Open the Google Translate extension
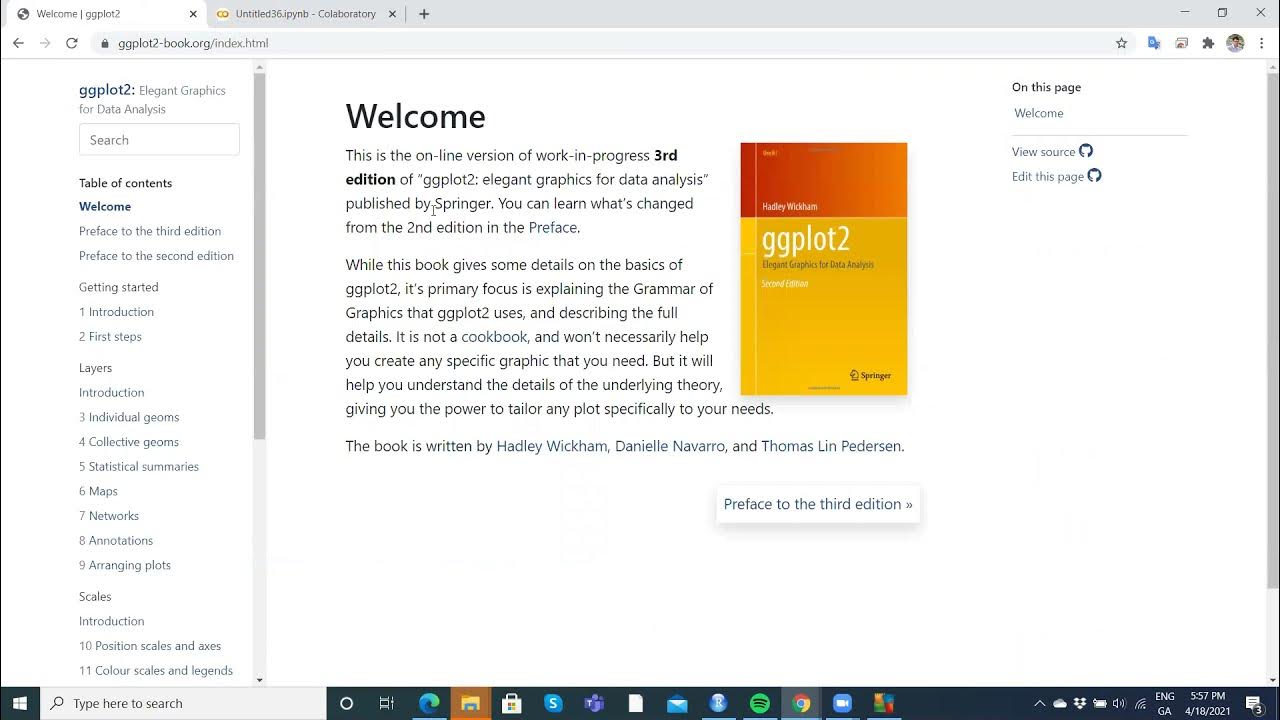This screenshot has height=720, width=1280. tap(1154, 43)
